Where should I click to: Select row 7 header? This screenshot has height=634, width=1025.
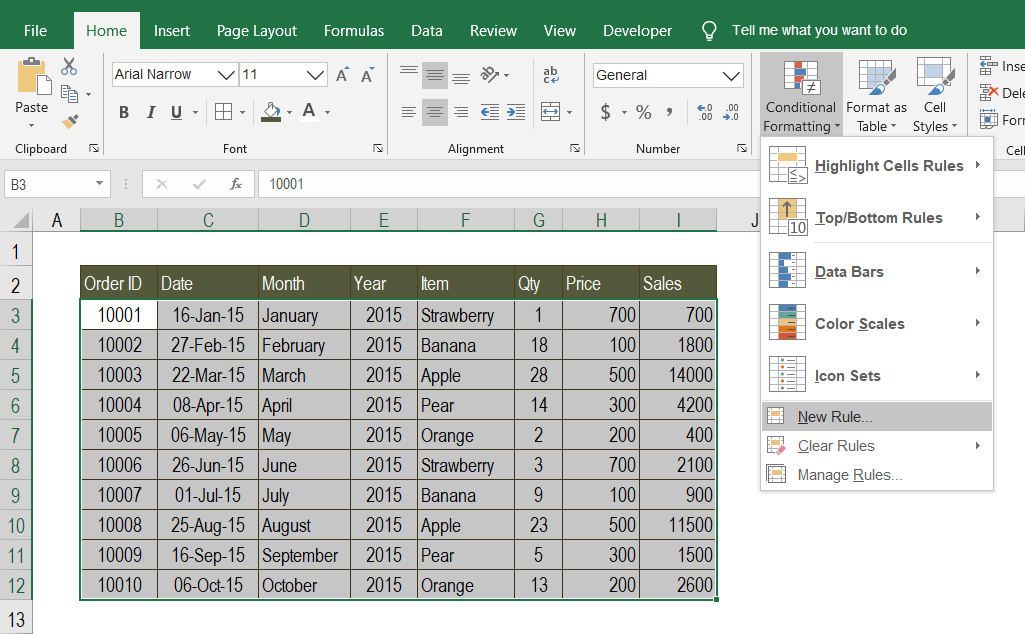(x=16, y=435)
